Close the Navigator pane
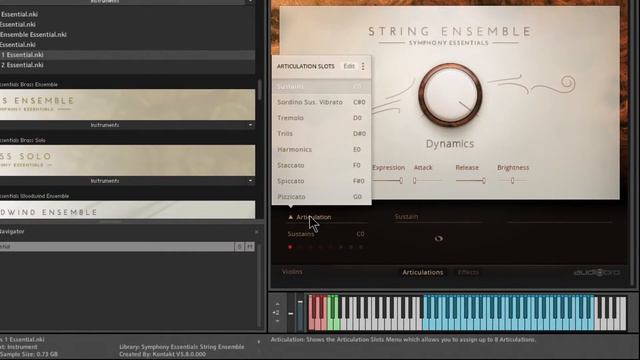The height and width of the screenshot is (360, 640). point(256,232)
